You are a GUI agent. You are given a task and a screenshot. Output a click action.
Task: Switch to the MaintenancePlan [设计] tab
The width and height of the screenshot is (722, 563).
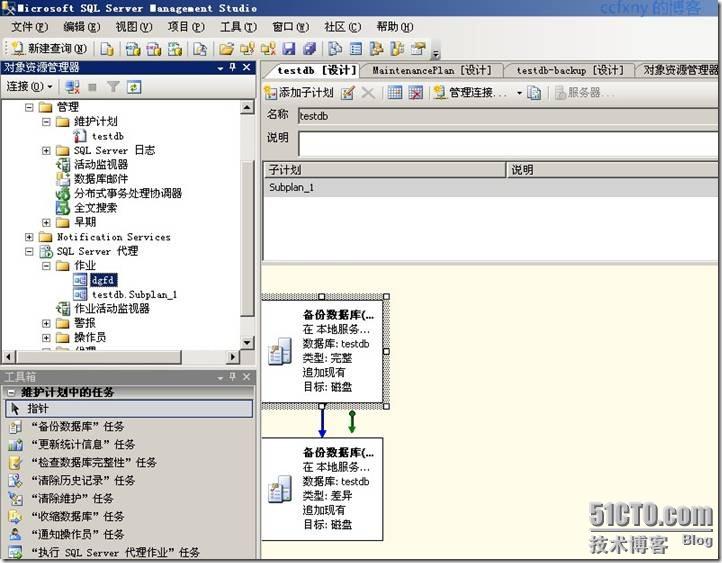pos(431,70)
